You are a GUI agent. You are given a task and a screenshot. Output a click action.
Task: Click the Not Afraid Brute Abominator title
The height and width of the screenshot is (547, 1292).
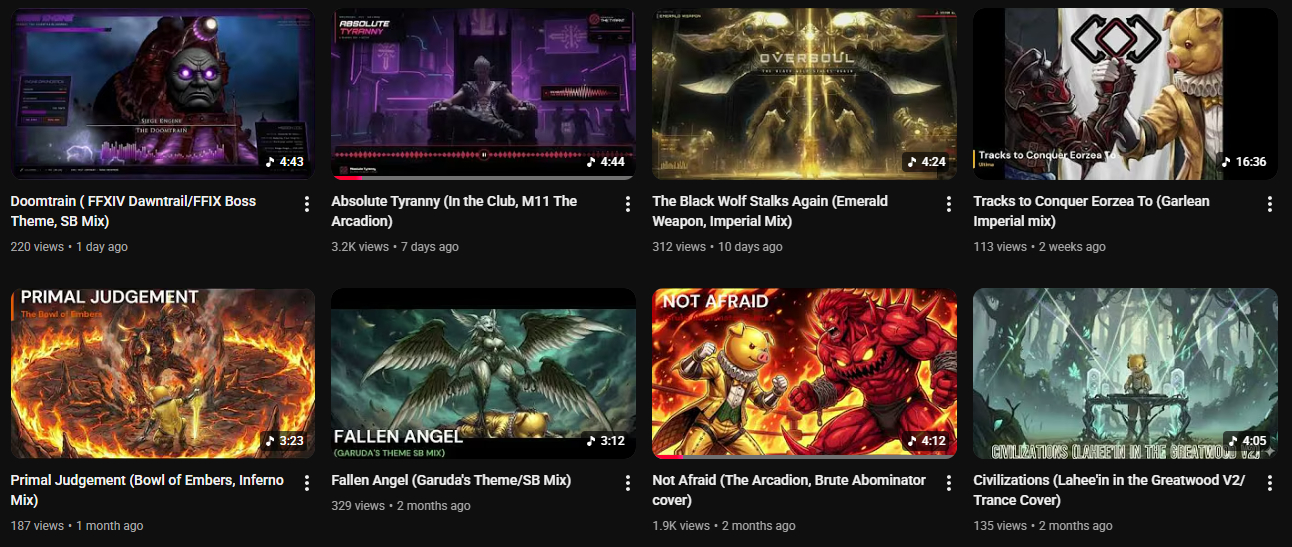(x=789, y=490)
